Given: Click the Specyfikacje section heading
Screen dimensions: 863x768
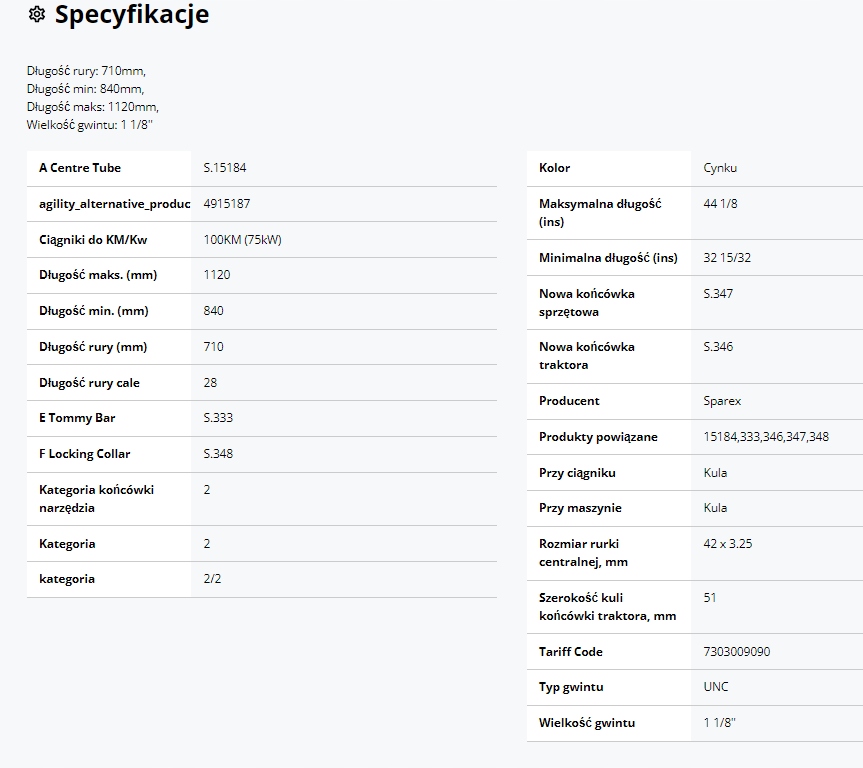Looking at the screenshot, I should point(131,14).
